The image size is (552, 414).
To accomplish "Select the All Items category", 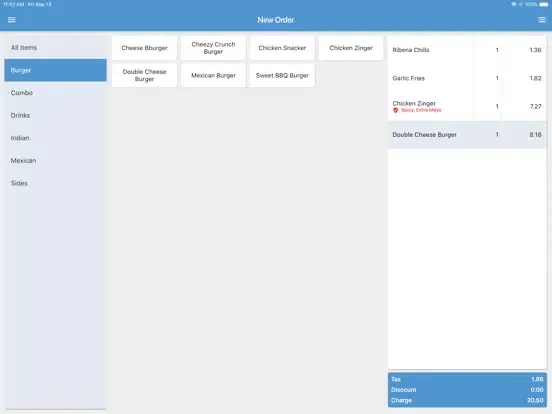I will point(56,48).
